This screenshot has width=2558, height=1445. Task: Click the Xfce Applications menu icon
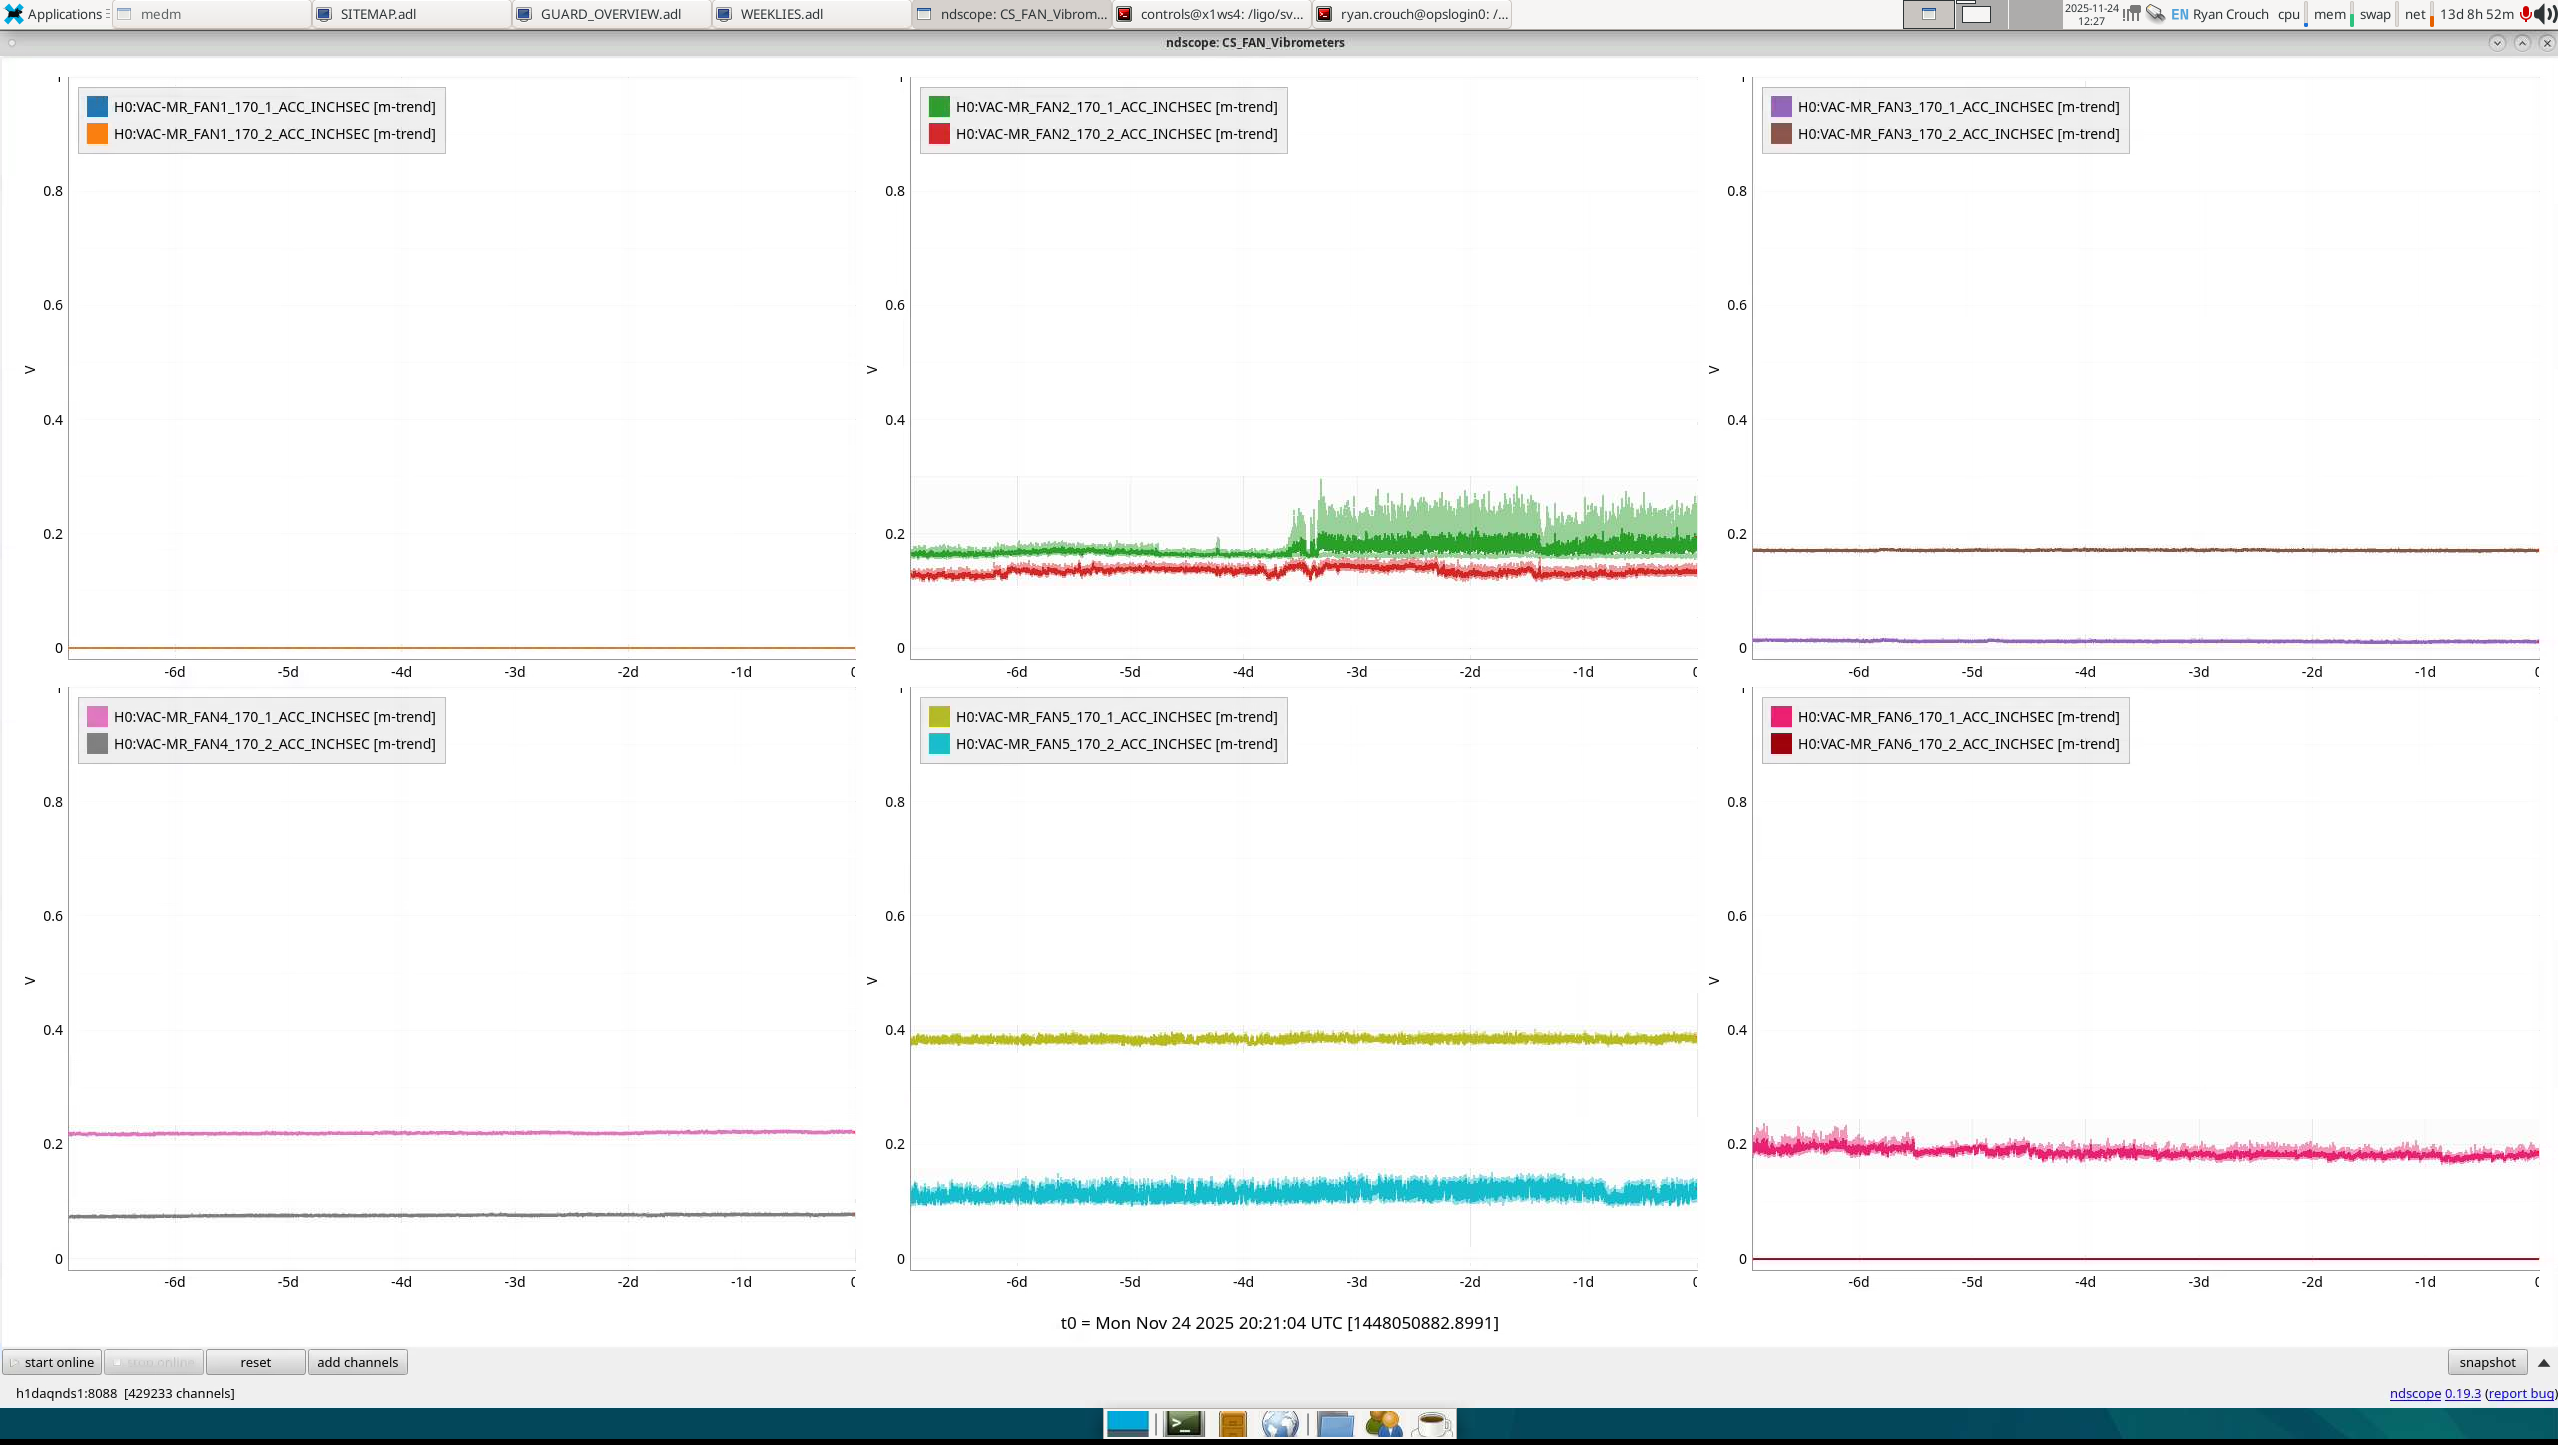14,14
